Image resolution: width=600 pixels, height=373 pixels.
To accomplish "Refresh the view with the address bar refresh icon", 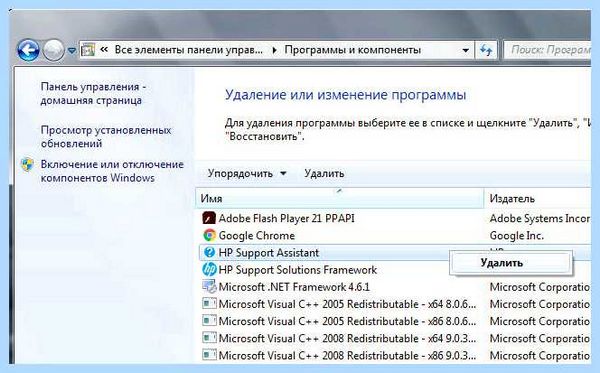I will coord(486,50).
